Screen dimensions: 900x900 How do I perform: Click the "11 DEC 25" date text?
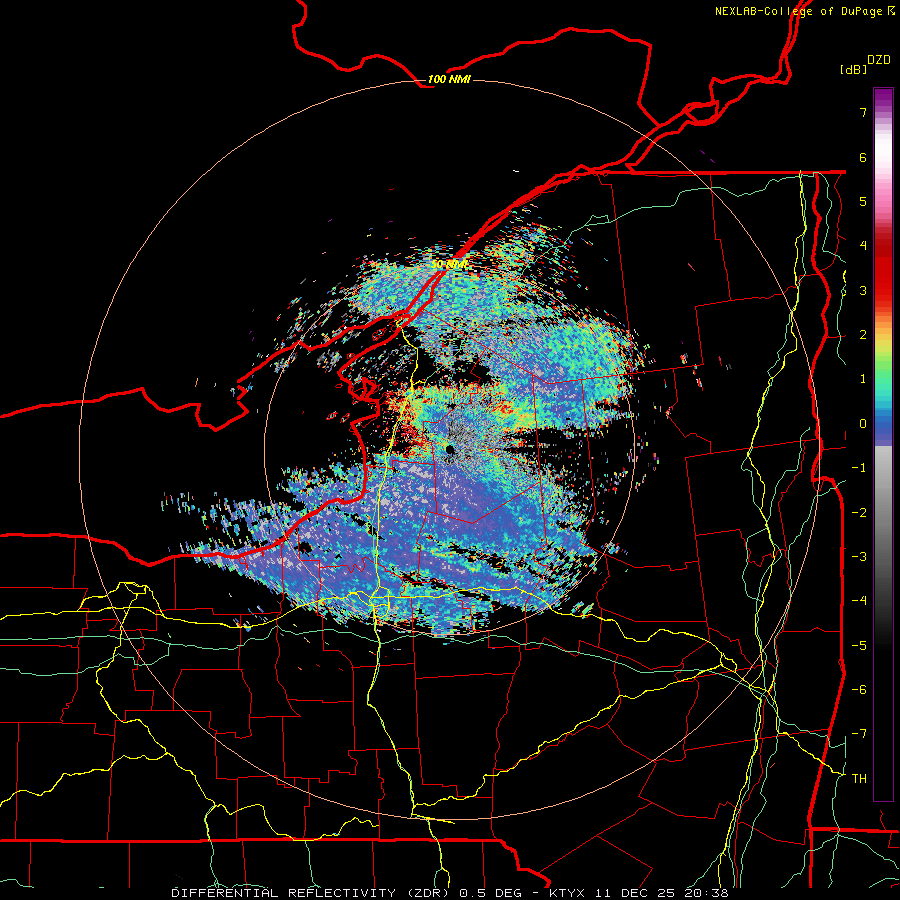pyautogui.click(x=635, y=893)
